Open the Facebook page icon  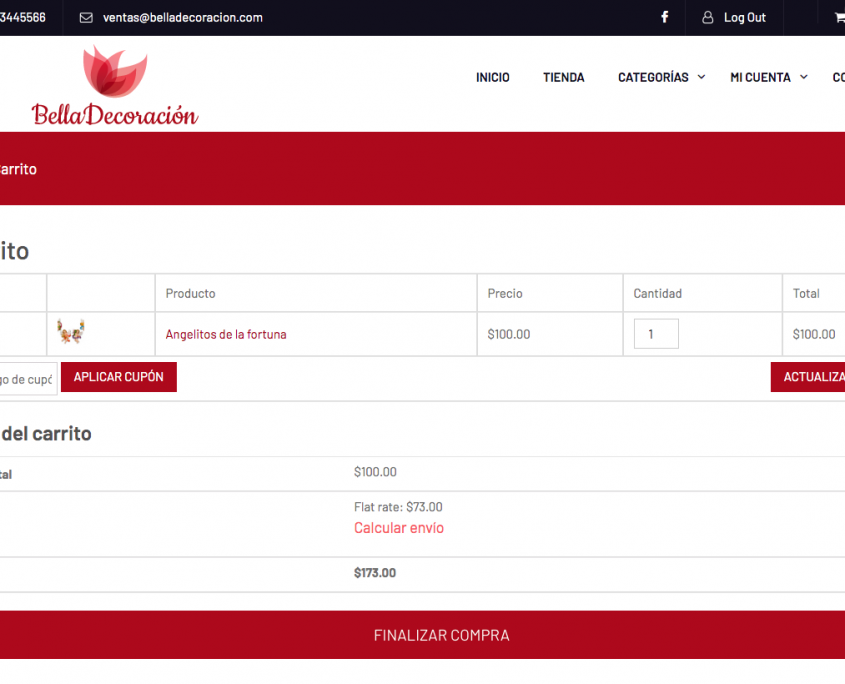tap(665, 18)
